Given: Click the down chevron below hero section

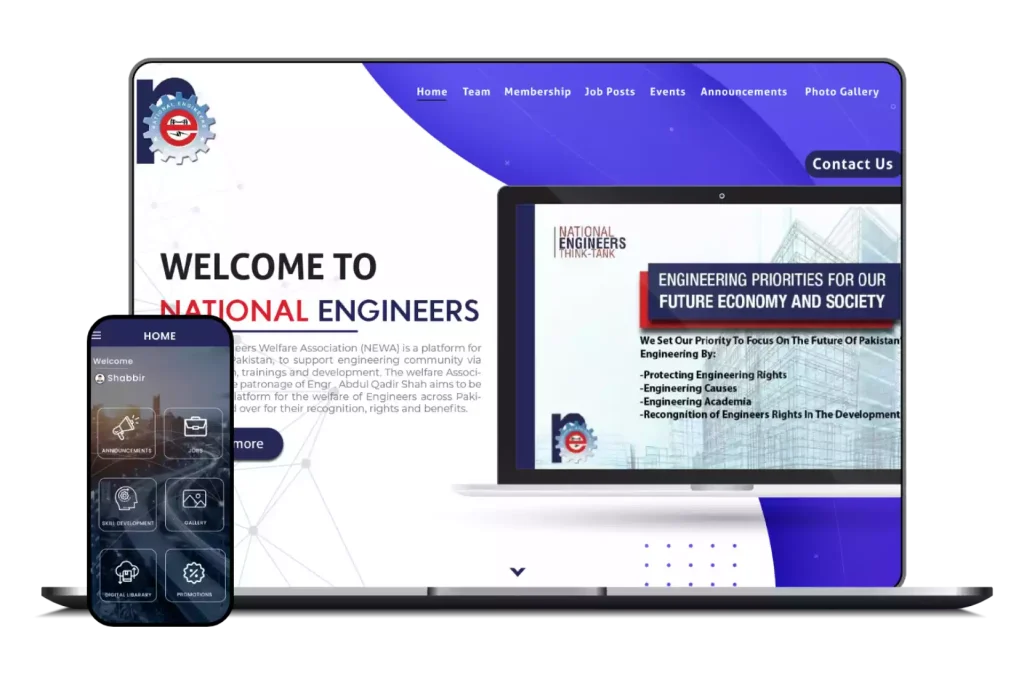Looking at the screenshot, I should [518, 572].
